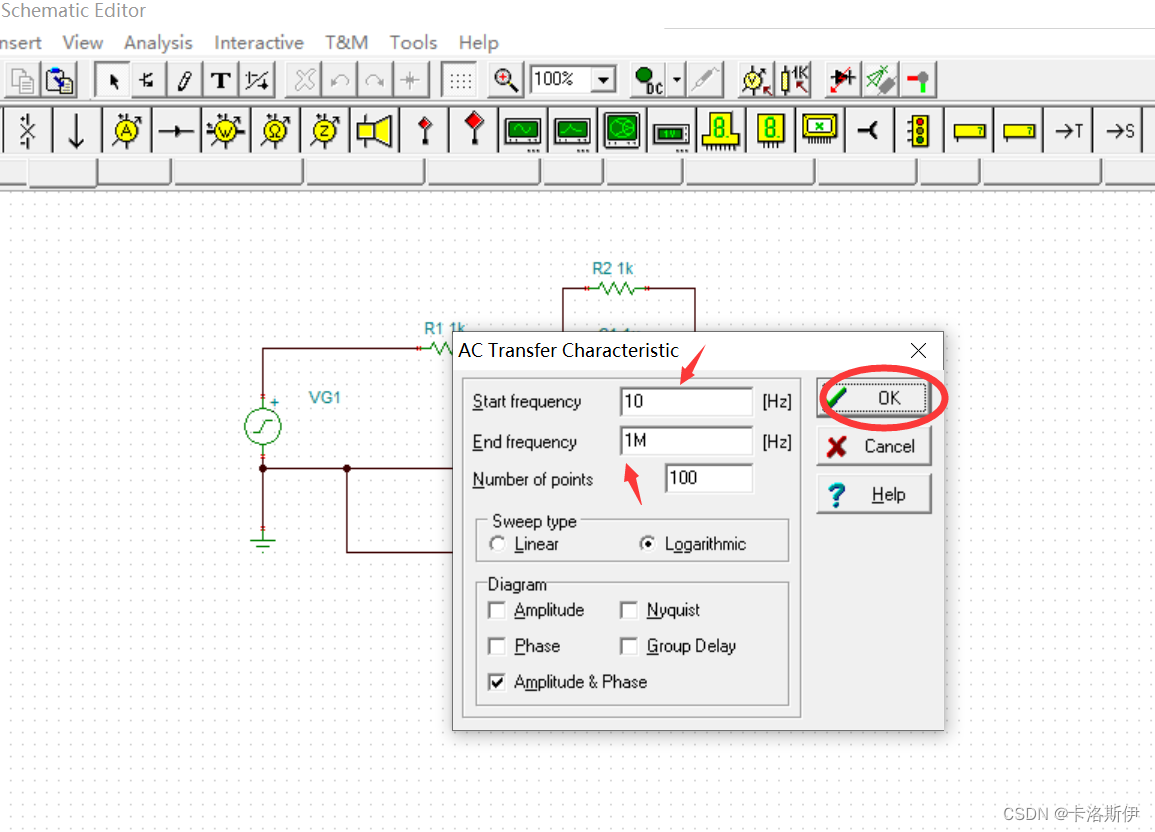This screenshot has height=832, width=1155.
Task: Click the End frequency input field
Action: click(687, 441)
